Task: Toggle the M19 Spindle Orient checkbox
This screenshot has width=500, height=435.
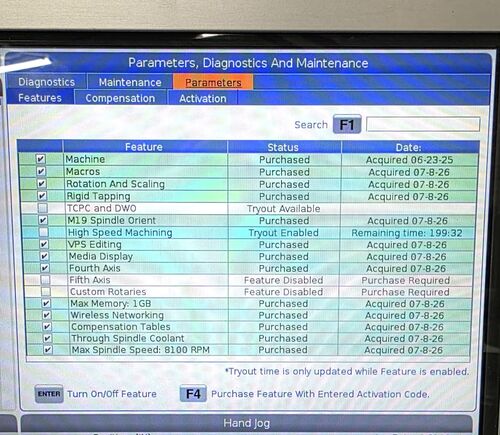Action: click(43, 220)
